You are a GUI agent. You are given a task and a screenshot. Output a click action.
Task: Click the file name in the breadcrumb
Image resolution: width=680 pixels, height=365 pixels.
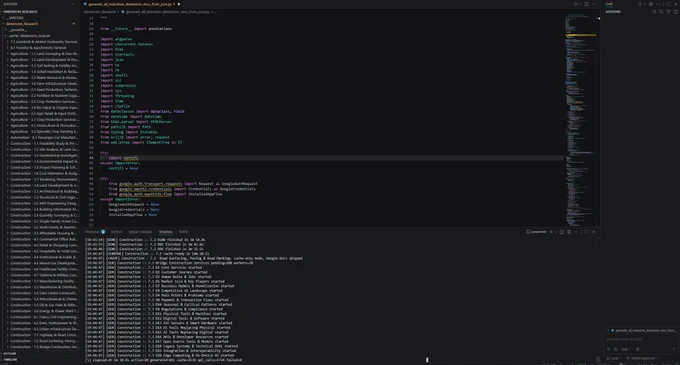click(168, 12)
